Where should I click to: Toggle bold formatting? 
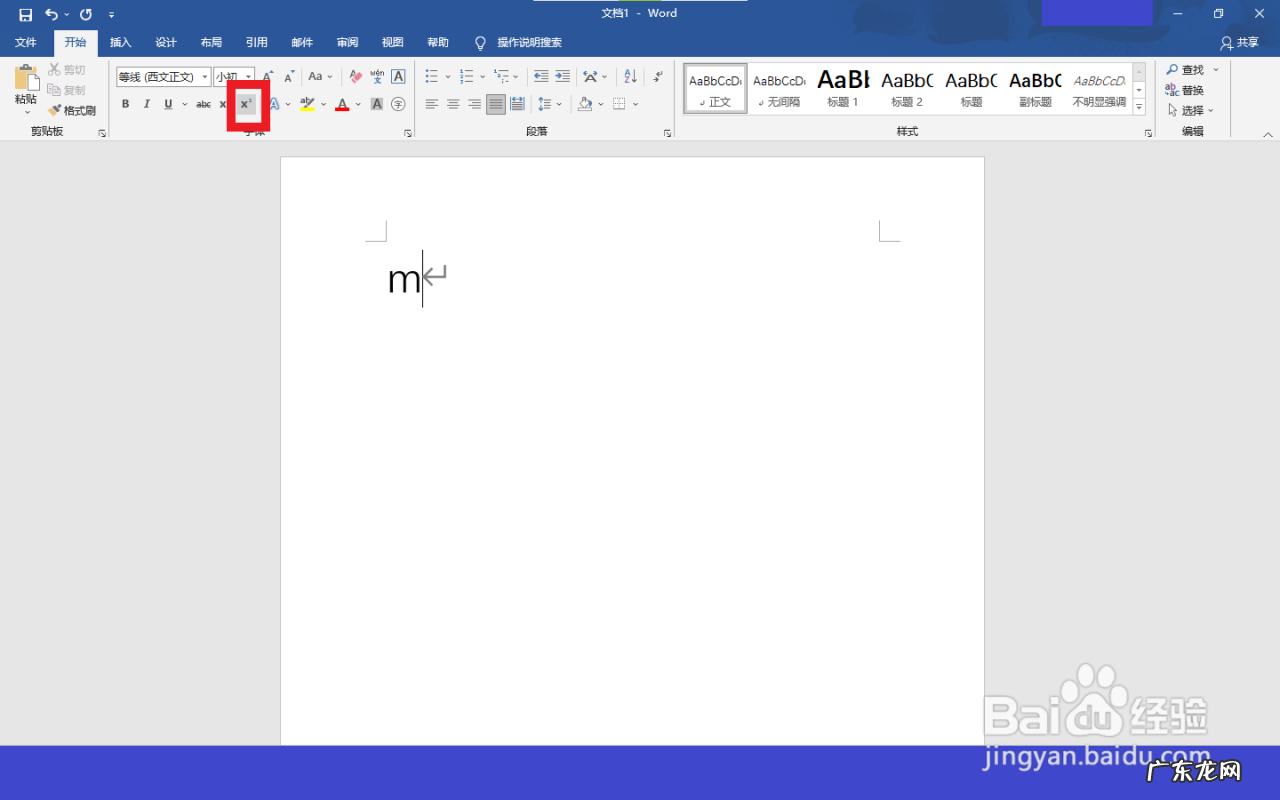125,104
